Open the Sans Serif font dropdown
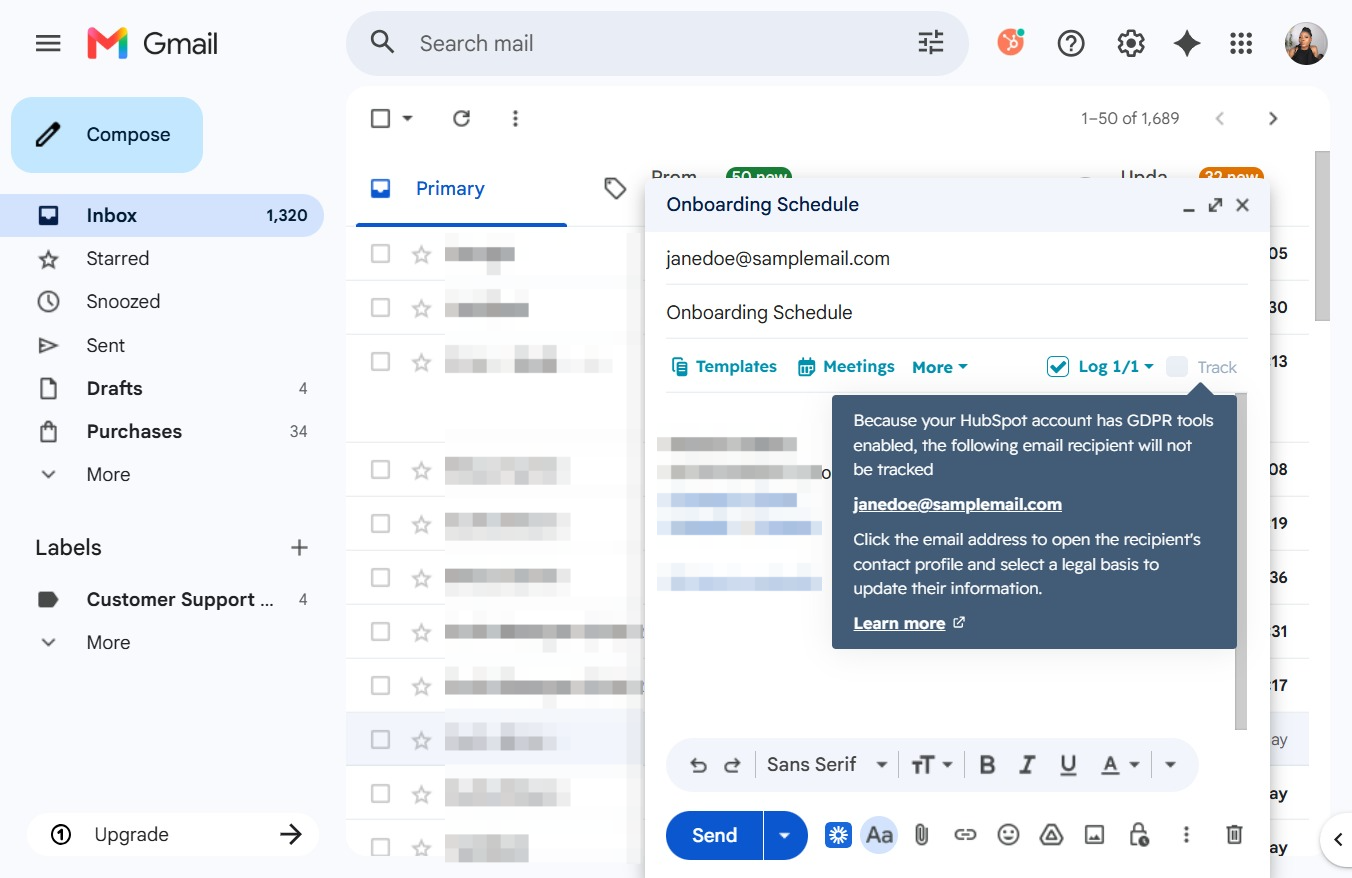Screen dimensions: 1352x878 pyautogui.click(x=827, y=765)
